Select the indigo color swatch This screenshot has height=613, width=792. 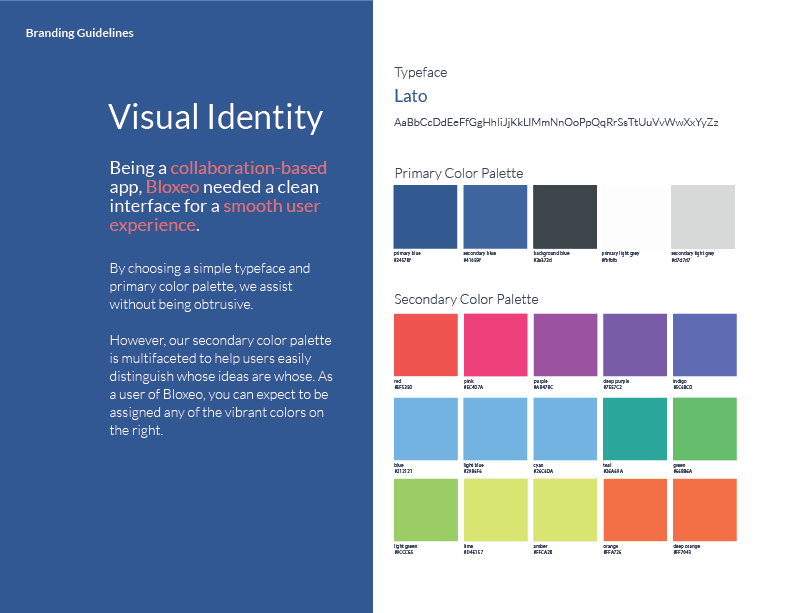click(x=705, y=345)
